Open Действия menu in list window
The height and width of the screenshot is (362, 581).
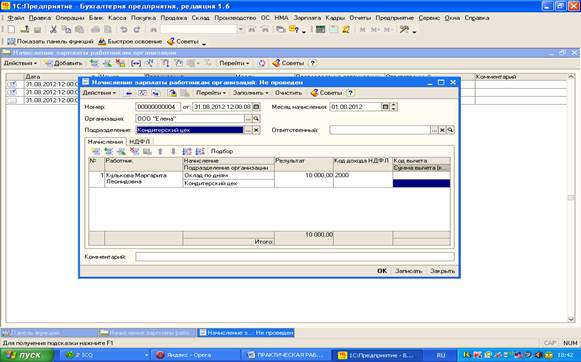point(20,63)
